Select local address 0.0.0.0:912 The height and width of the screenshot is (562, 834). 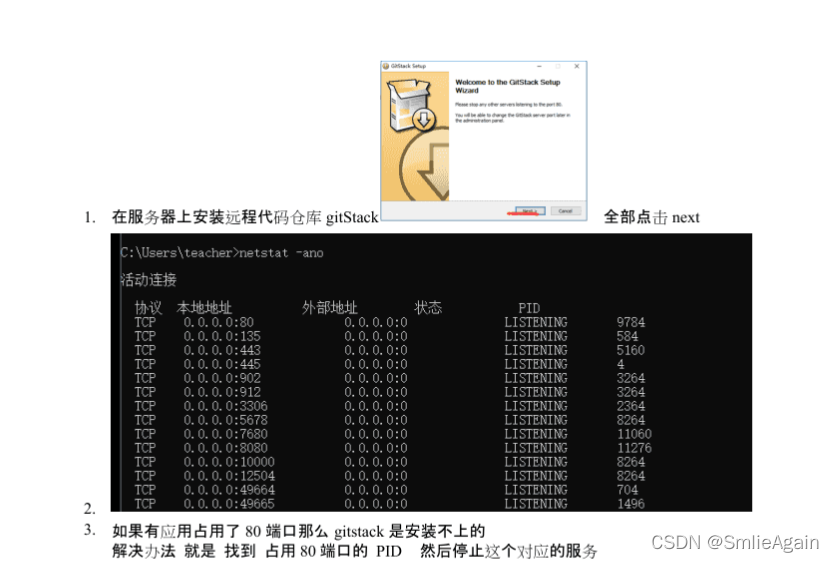pyautogui.click(x=222, y=392)
